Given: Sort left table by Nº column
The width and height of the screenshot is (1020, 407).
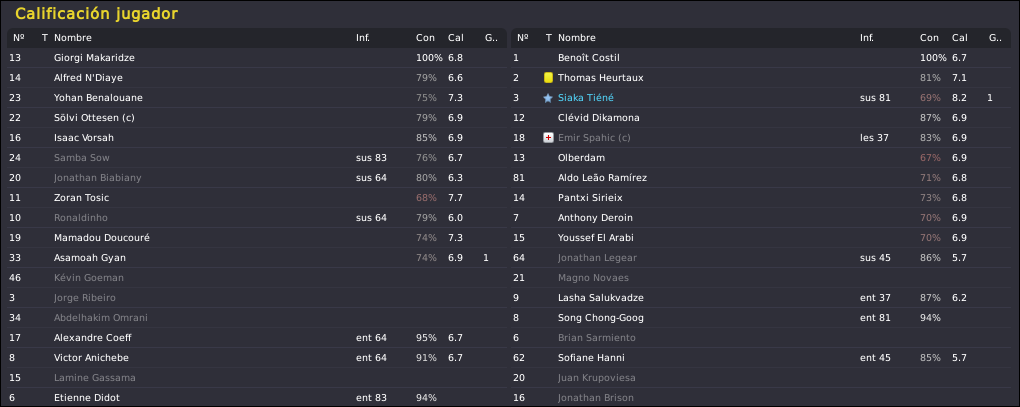Looking at the screenshot, I should (x=19, y=38).
